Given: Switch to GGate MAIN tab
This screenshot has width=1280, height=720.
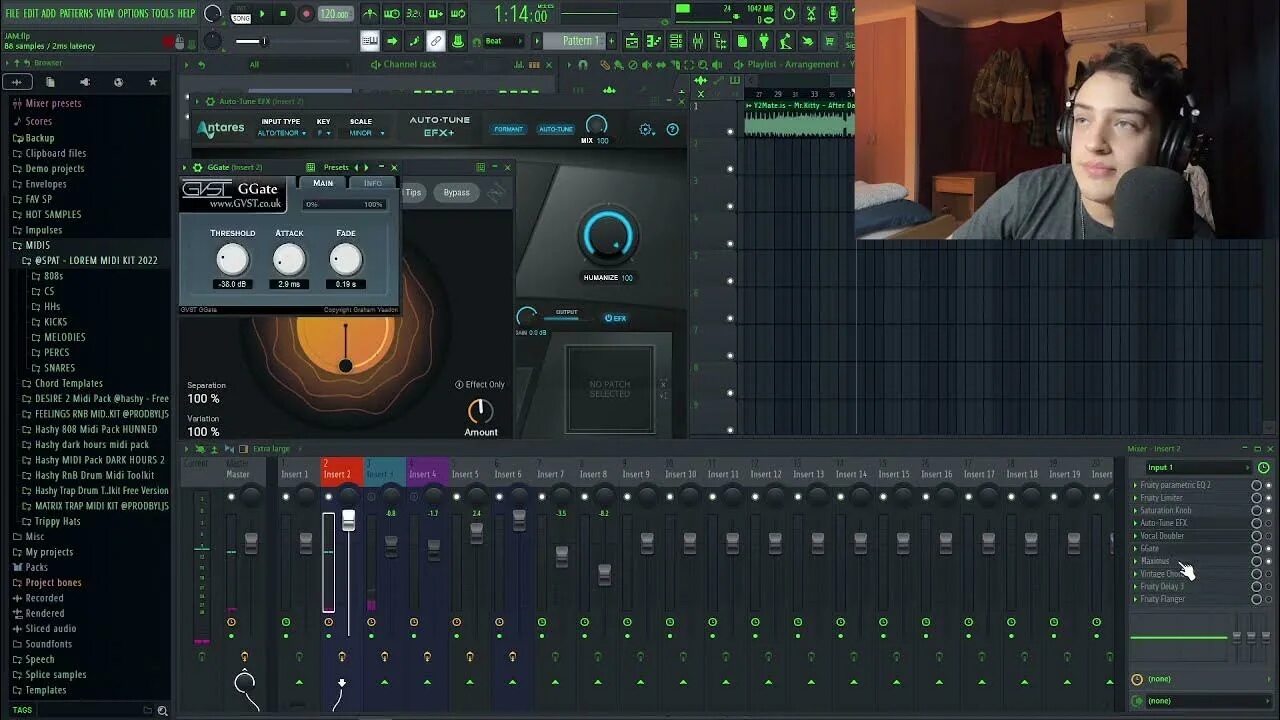Looking at the screenshot, I should coord(323,183).
